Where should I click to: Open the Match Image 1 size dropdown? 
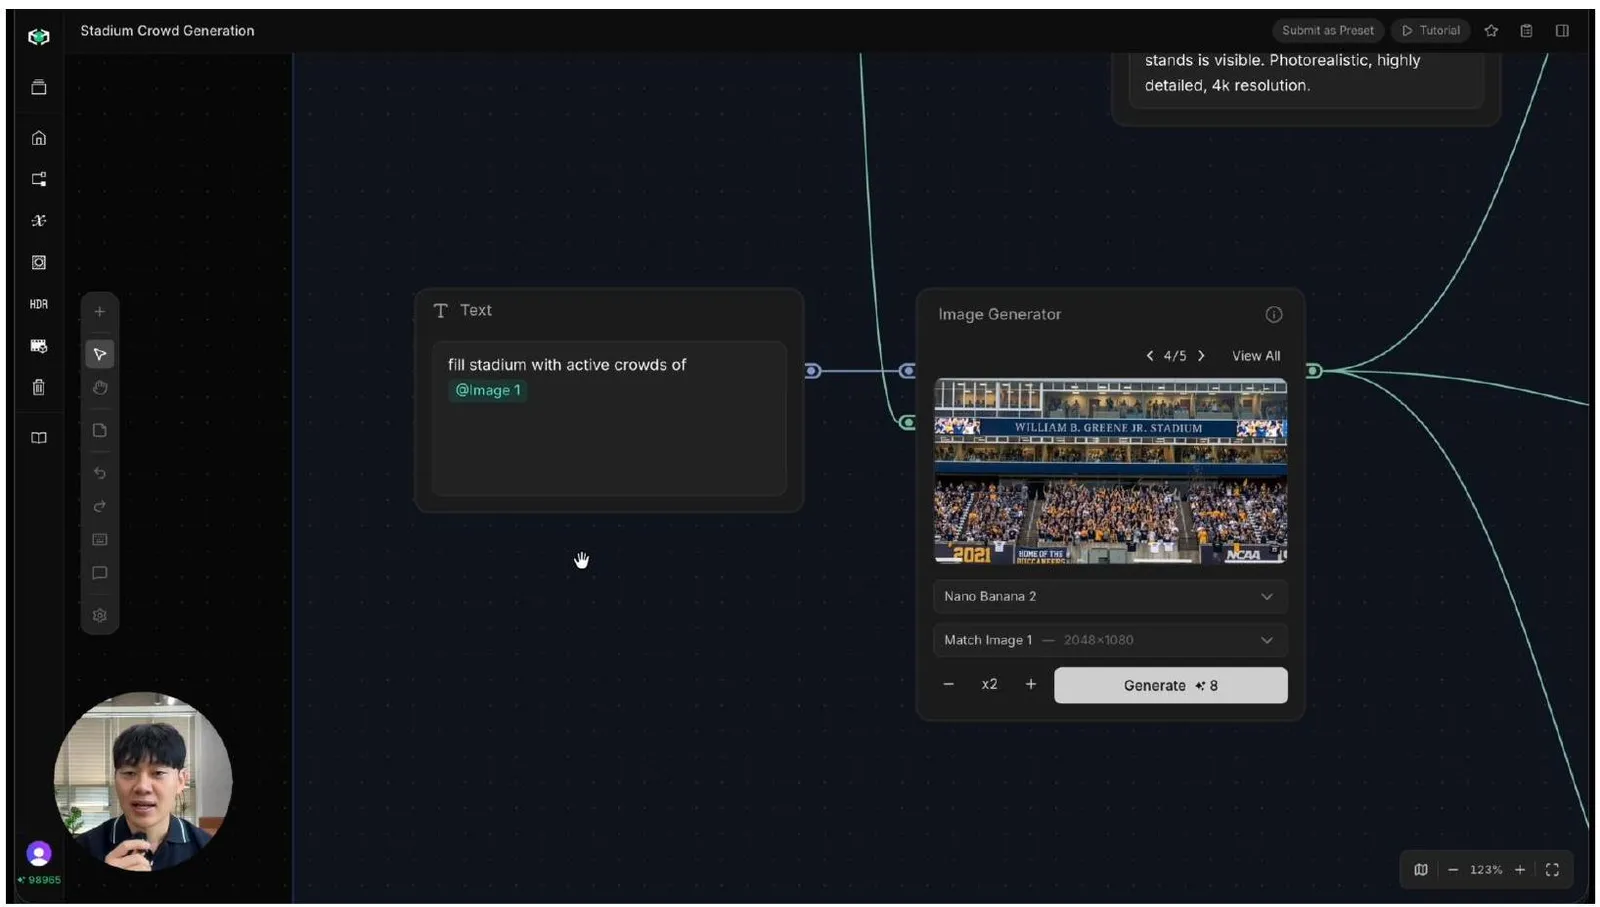coord(1110,641)
